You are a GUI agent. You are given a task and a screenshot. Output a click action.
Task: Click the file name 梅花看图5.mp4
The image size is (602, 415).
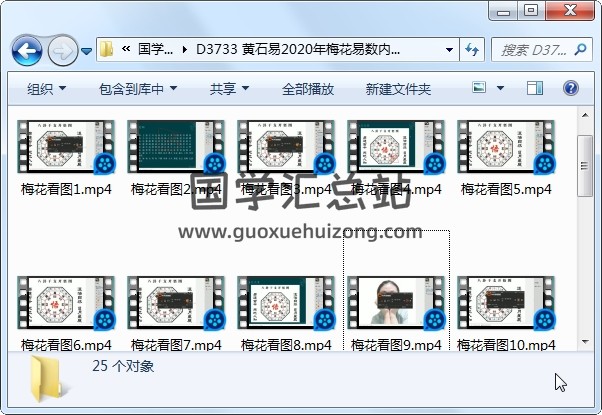click(506, 189)
